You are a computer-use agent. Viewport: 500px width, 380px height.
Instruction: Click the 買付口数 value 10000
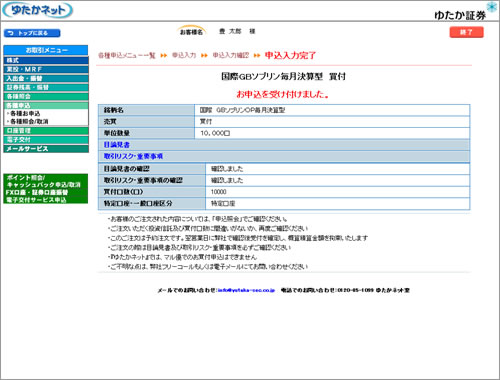click(218, 192)
